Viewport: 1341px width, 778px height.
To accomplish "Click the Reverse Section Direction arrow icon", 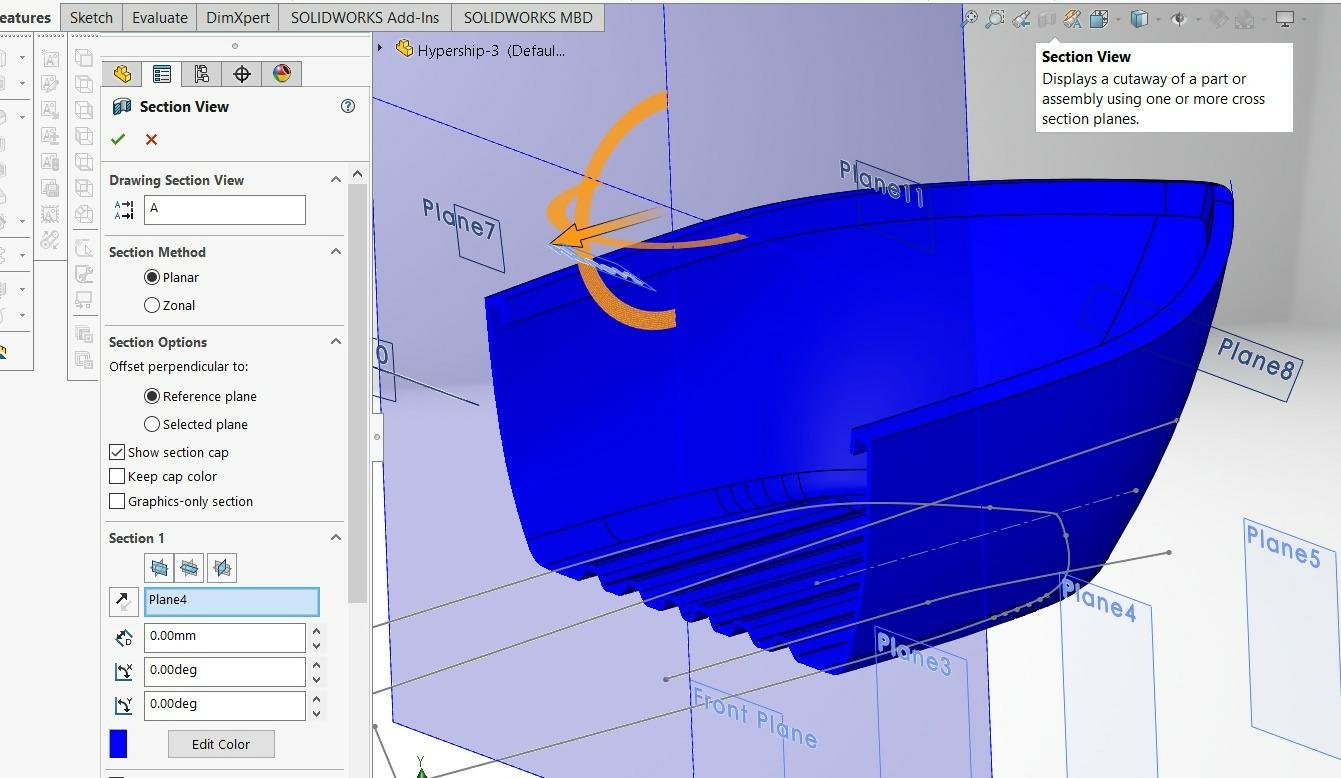I will pos(123,601).
